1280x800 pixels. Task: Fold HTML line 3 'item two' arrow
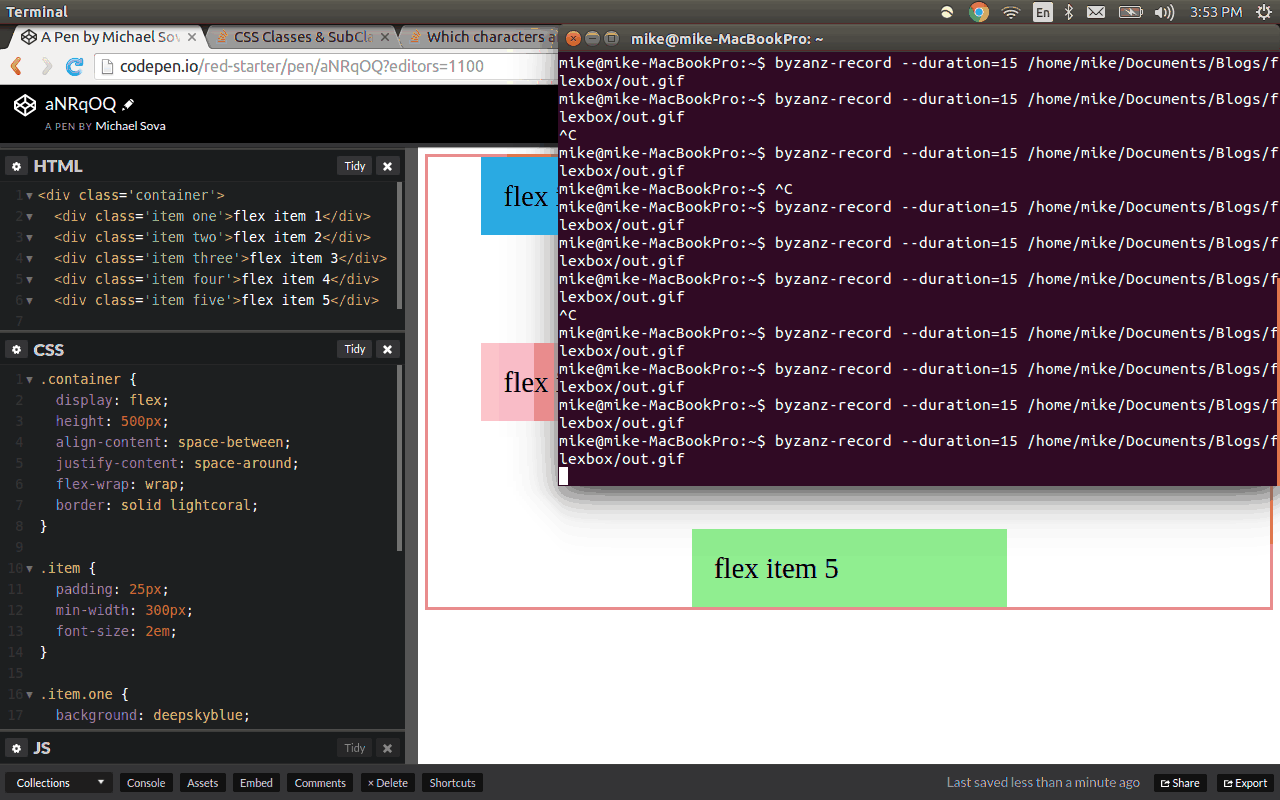click(29, 238)
